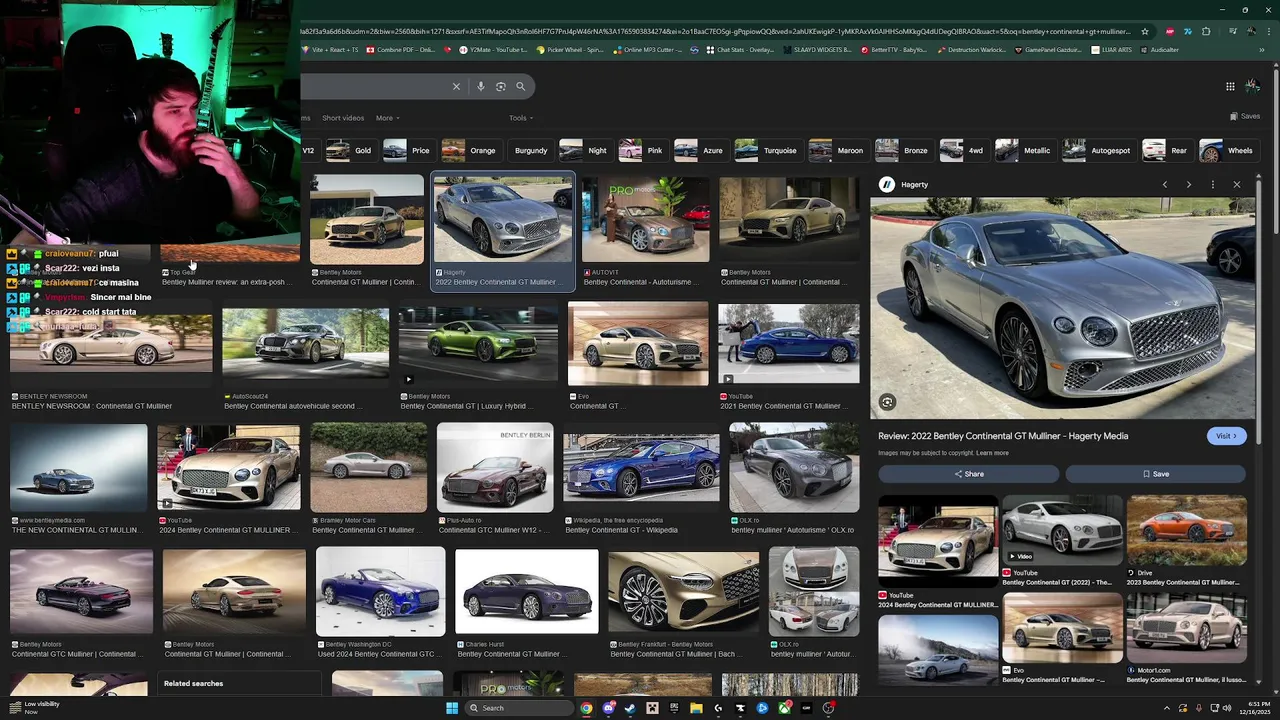The image size is (1280, 720).
Task: Open the Picker Wheel bookmark
Action: (570, 50)
